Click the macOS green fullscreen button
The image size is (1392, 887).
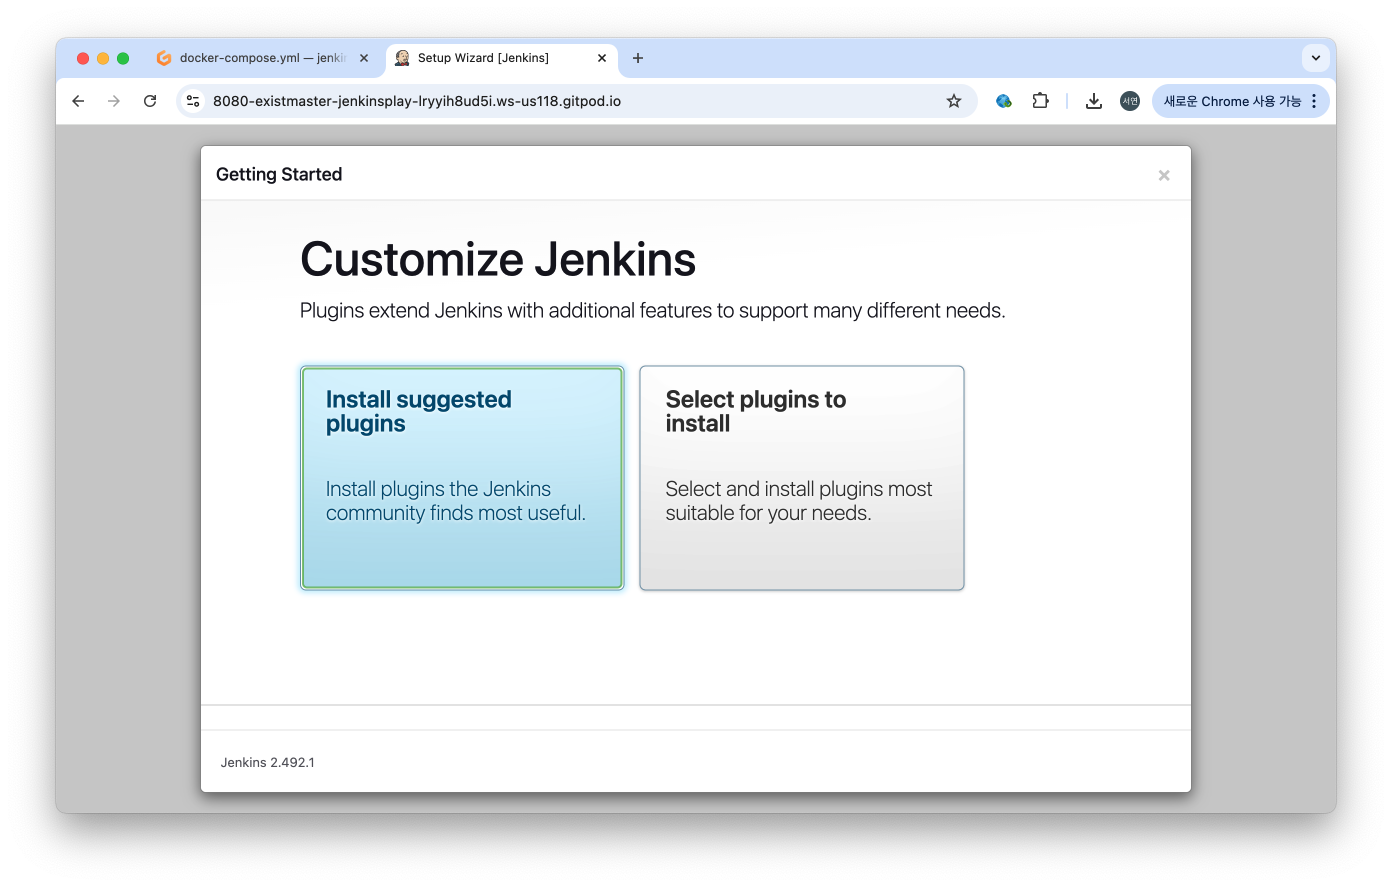tap(123, 58)
